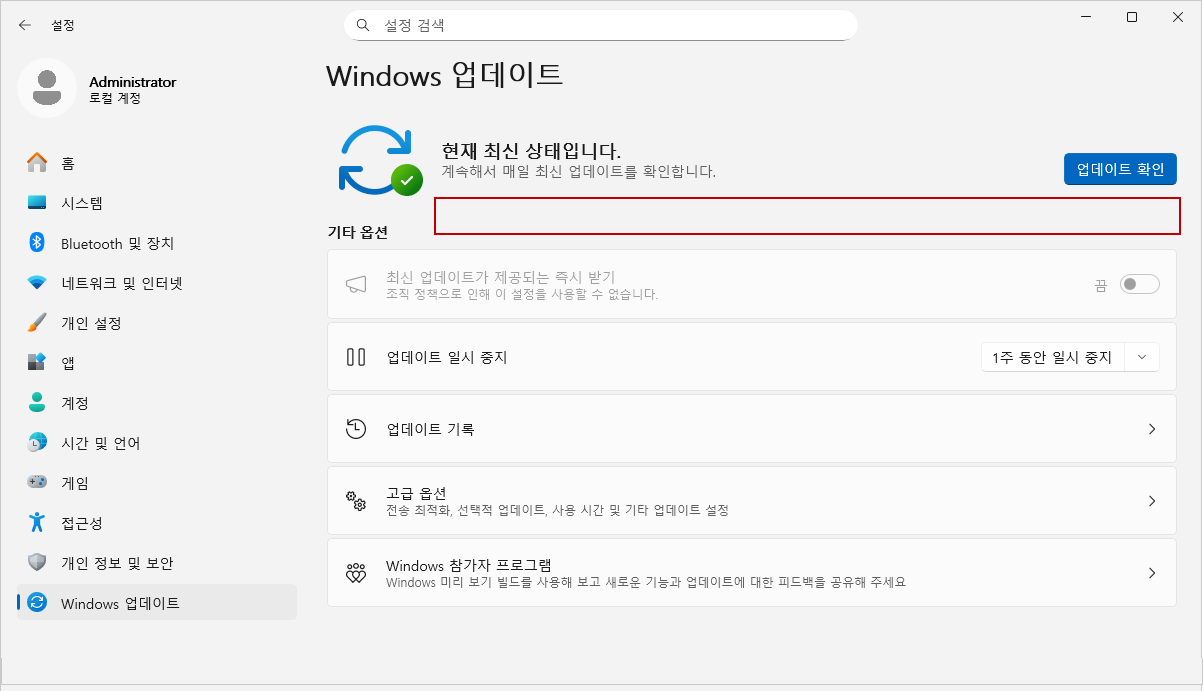Click the 앱 icon in sidebar
1203x691 pixels.
pos(37,363)
